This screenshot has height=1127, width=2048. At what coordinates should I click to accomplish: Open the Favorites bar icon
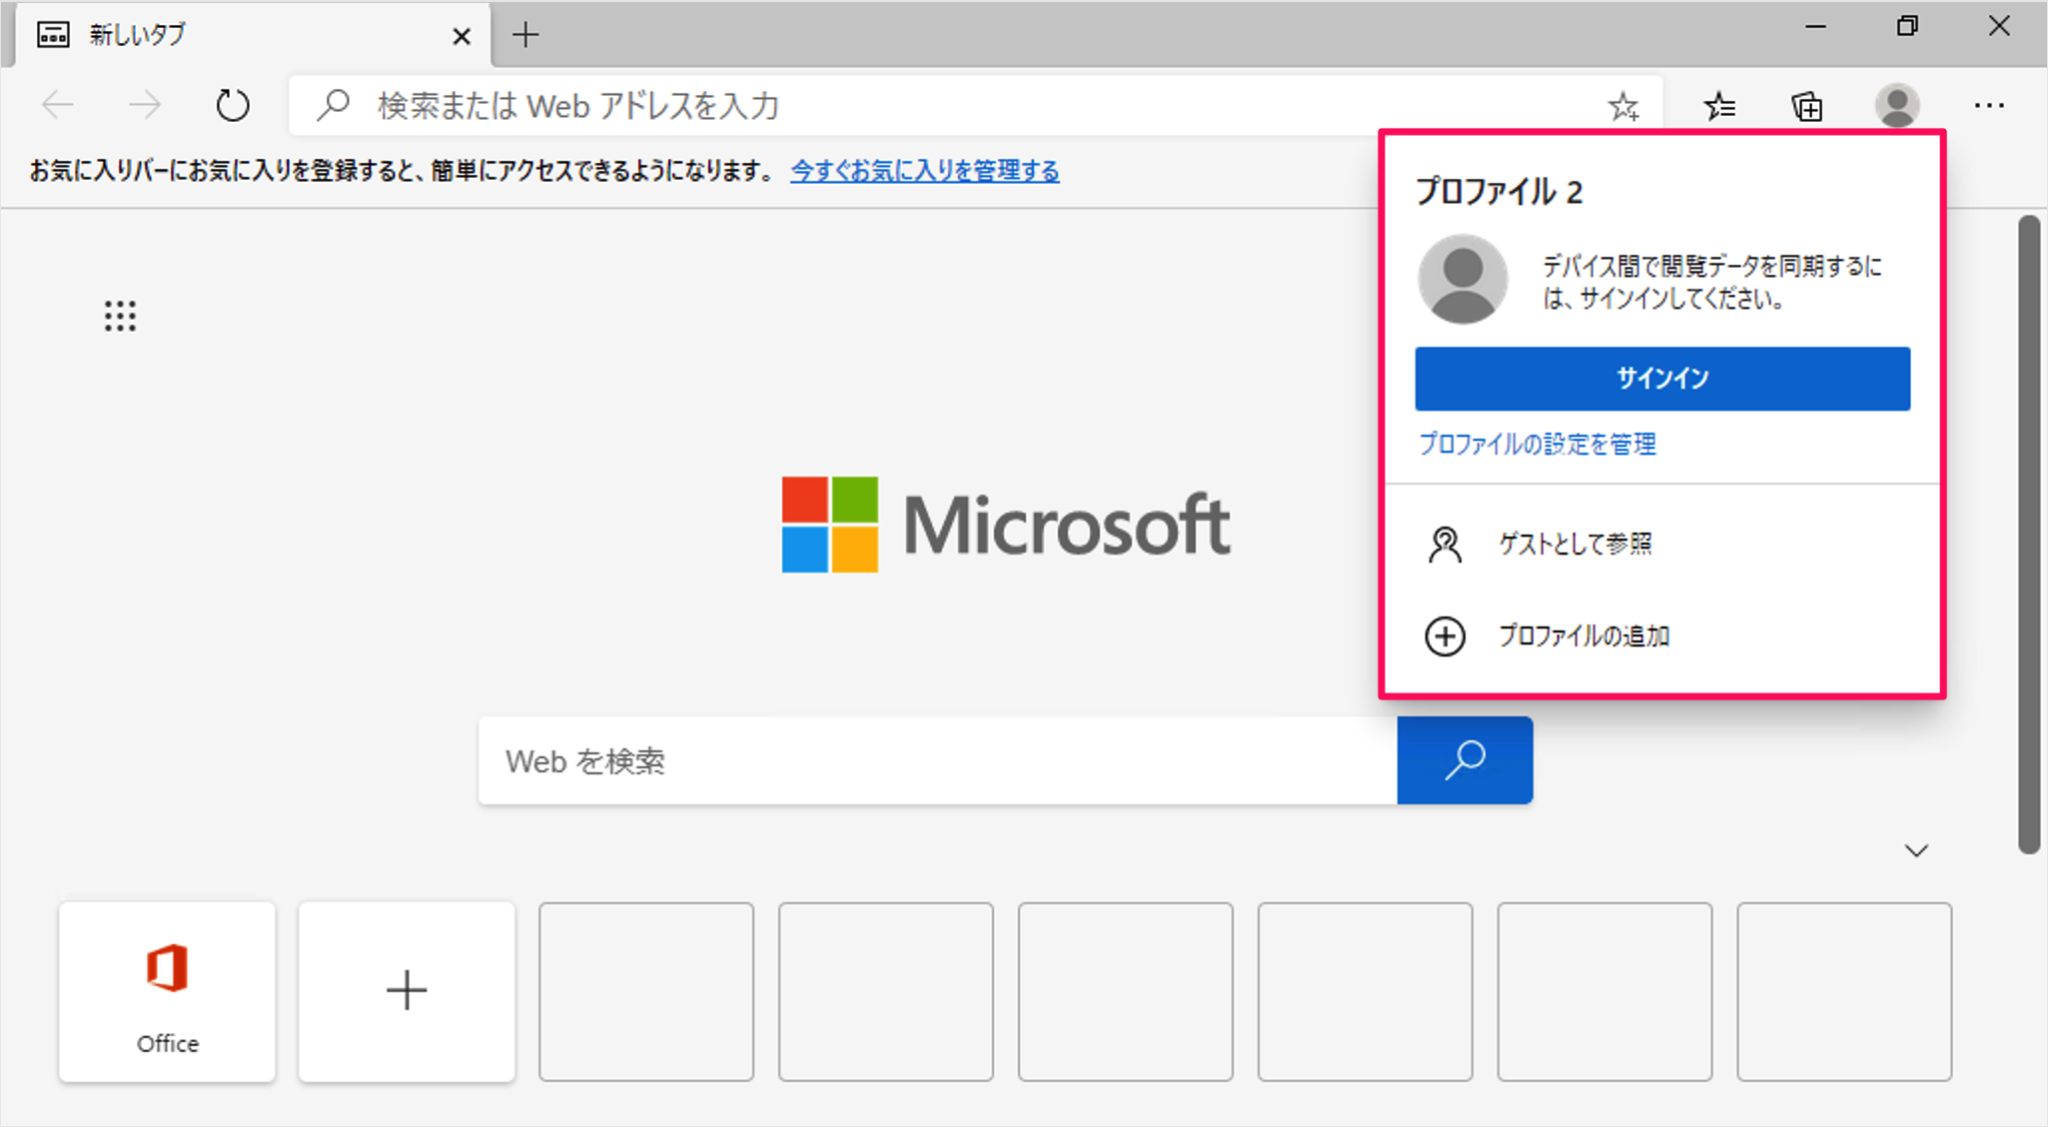[x=1719, y=105]
